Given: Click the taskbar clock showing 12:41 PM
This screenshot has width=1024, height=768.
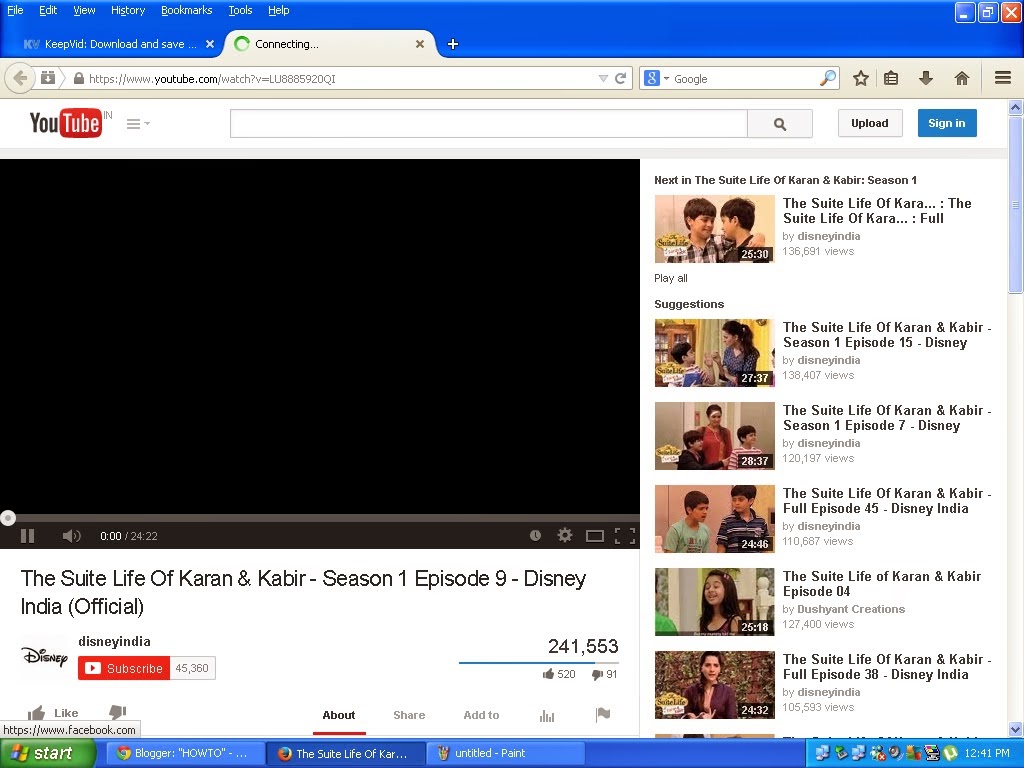Looking at the screenshot, I should (x=987, y=753).
